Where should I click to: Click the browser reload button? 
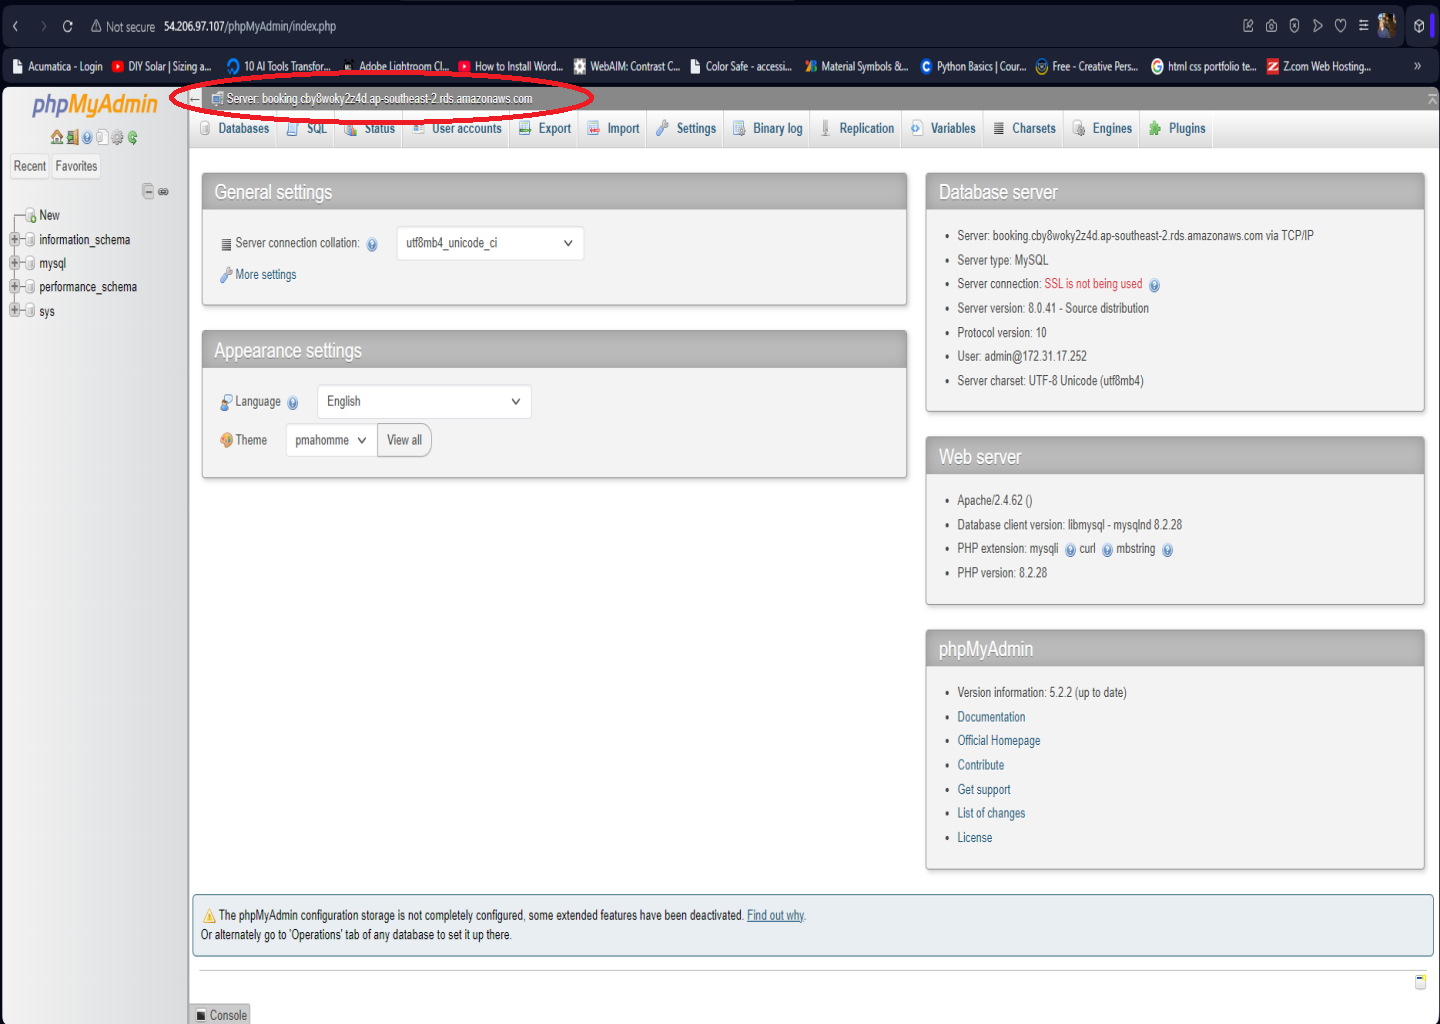pyautogui.click(x=68, y=26)
